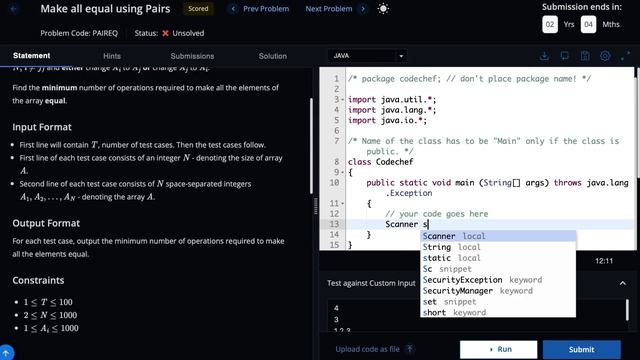This screenshot has width=640, height=360.
Task: Click the '02' years countdown box
Action: pyautogui.click(x=550, y=24)
